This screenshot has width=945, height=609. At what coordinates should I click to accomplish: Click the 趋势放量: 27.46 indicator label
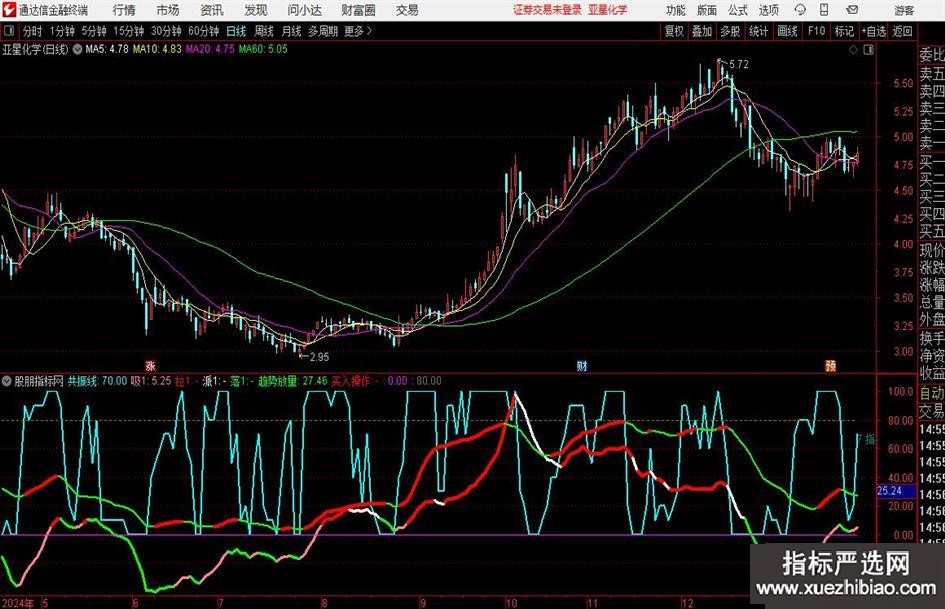tap(292, 381)
